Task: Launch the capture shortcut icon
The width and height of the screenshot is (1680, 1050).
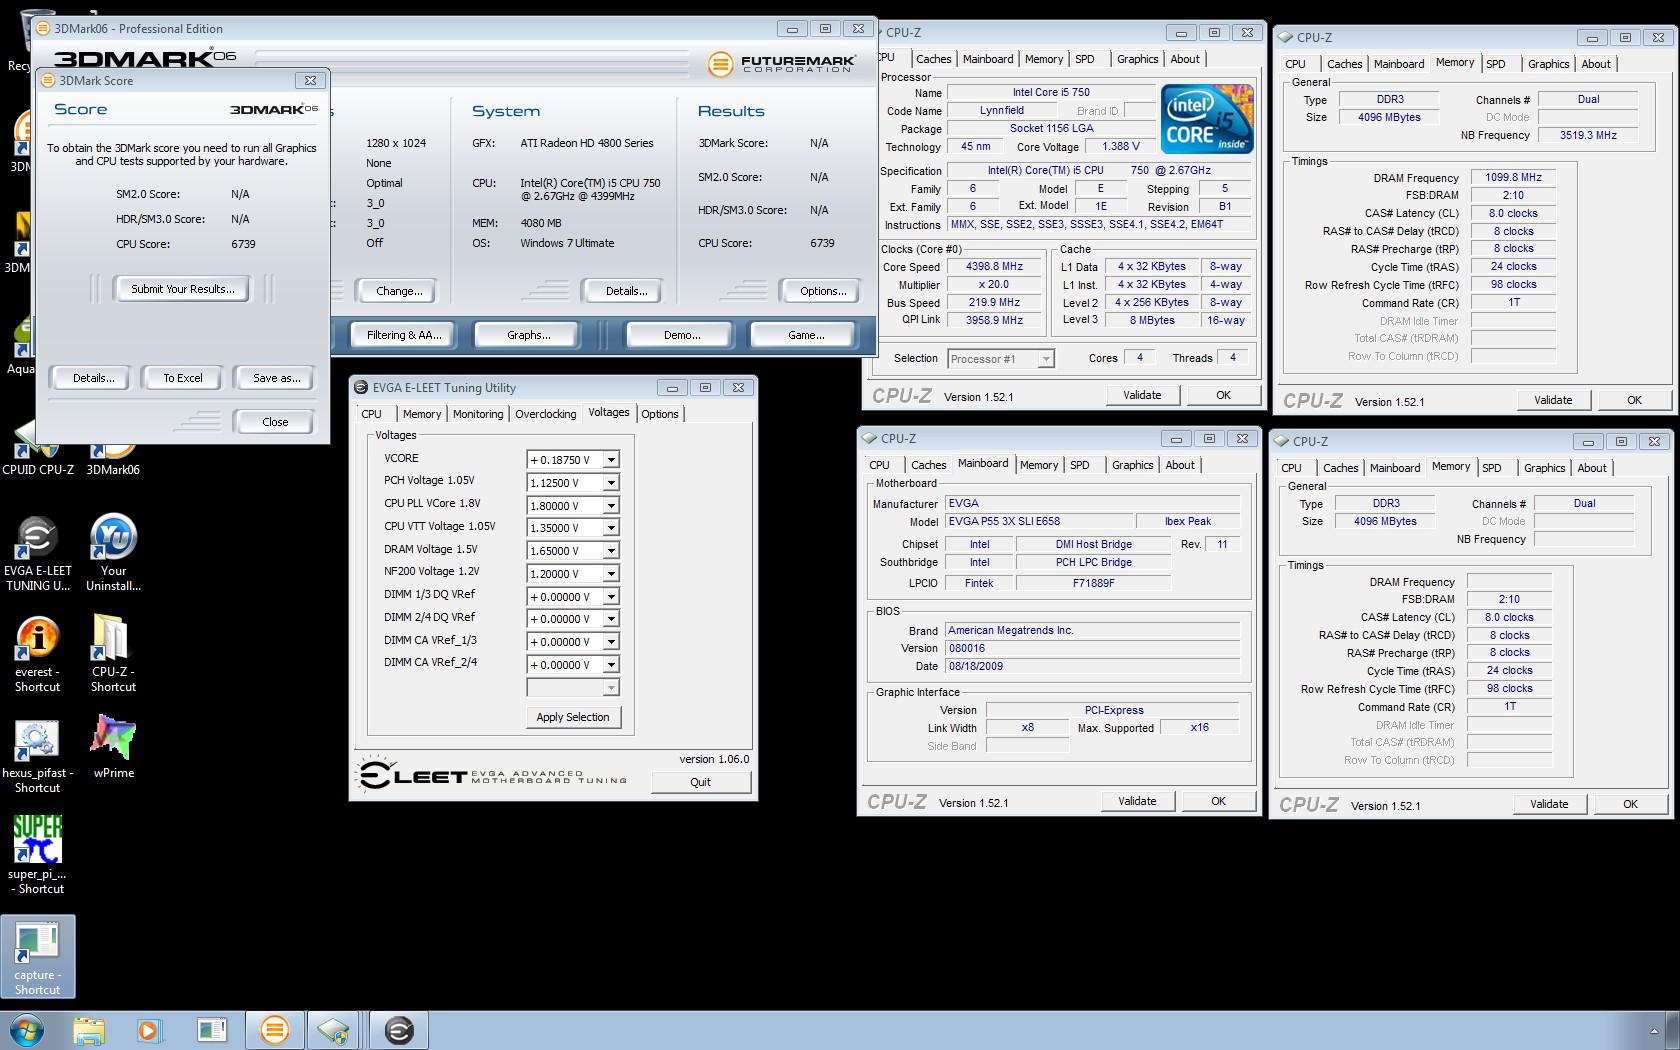Action: point(37,957)
